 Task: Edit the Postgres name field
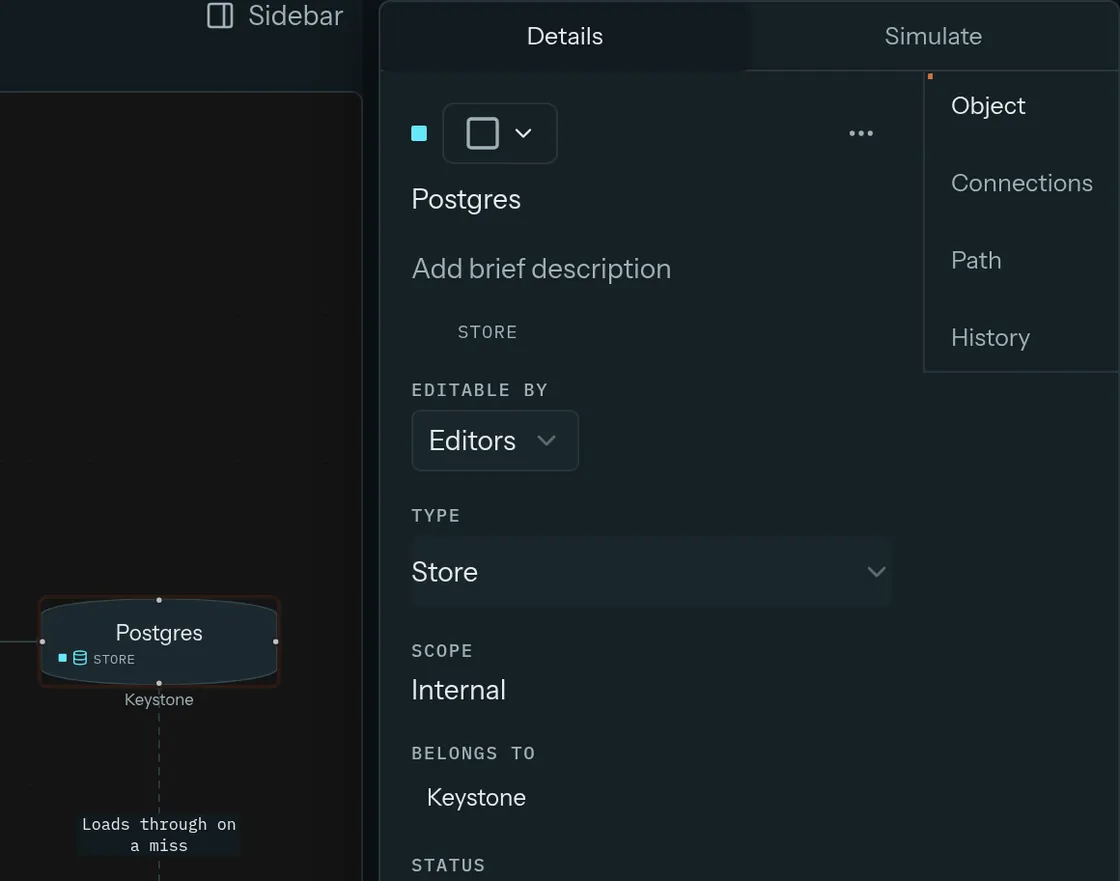pyautogui.click(x=466, y=199)
